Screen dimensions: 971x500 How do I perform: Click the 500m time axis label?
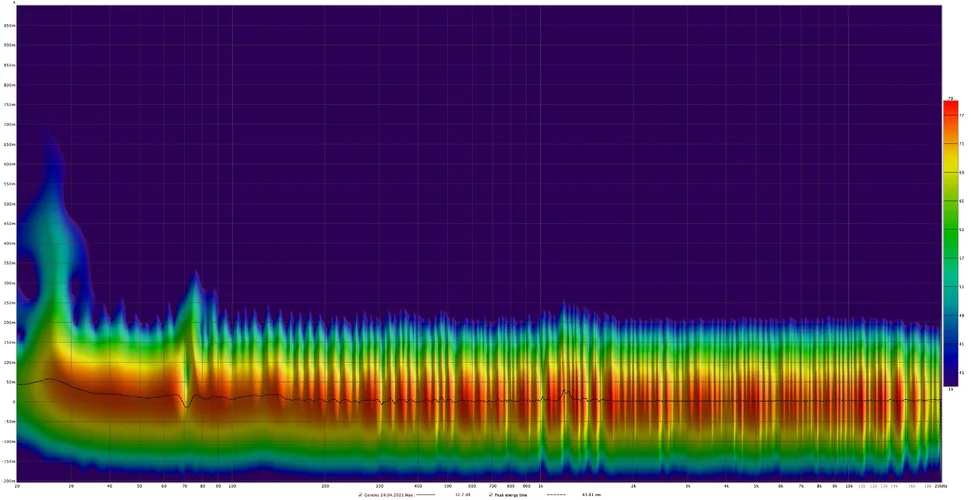[9, 204]
